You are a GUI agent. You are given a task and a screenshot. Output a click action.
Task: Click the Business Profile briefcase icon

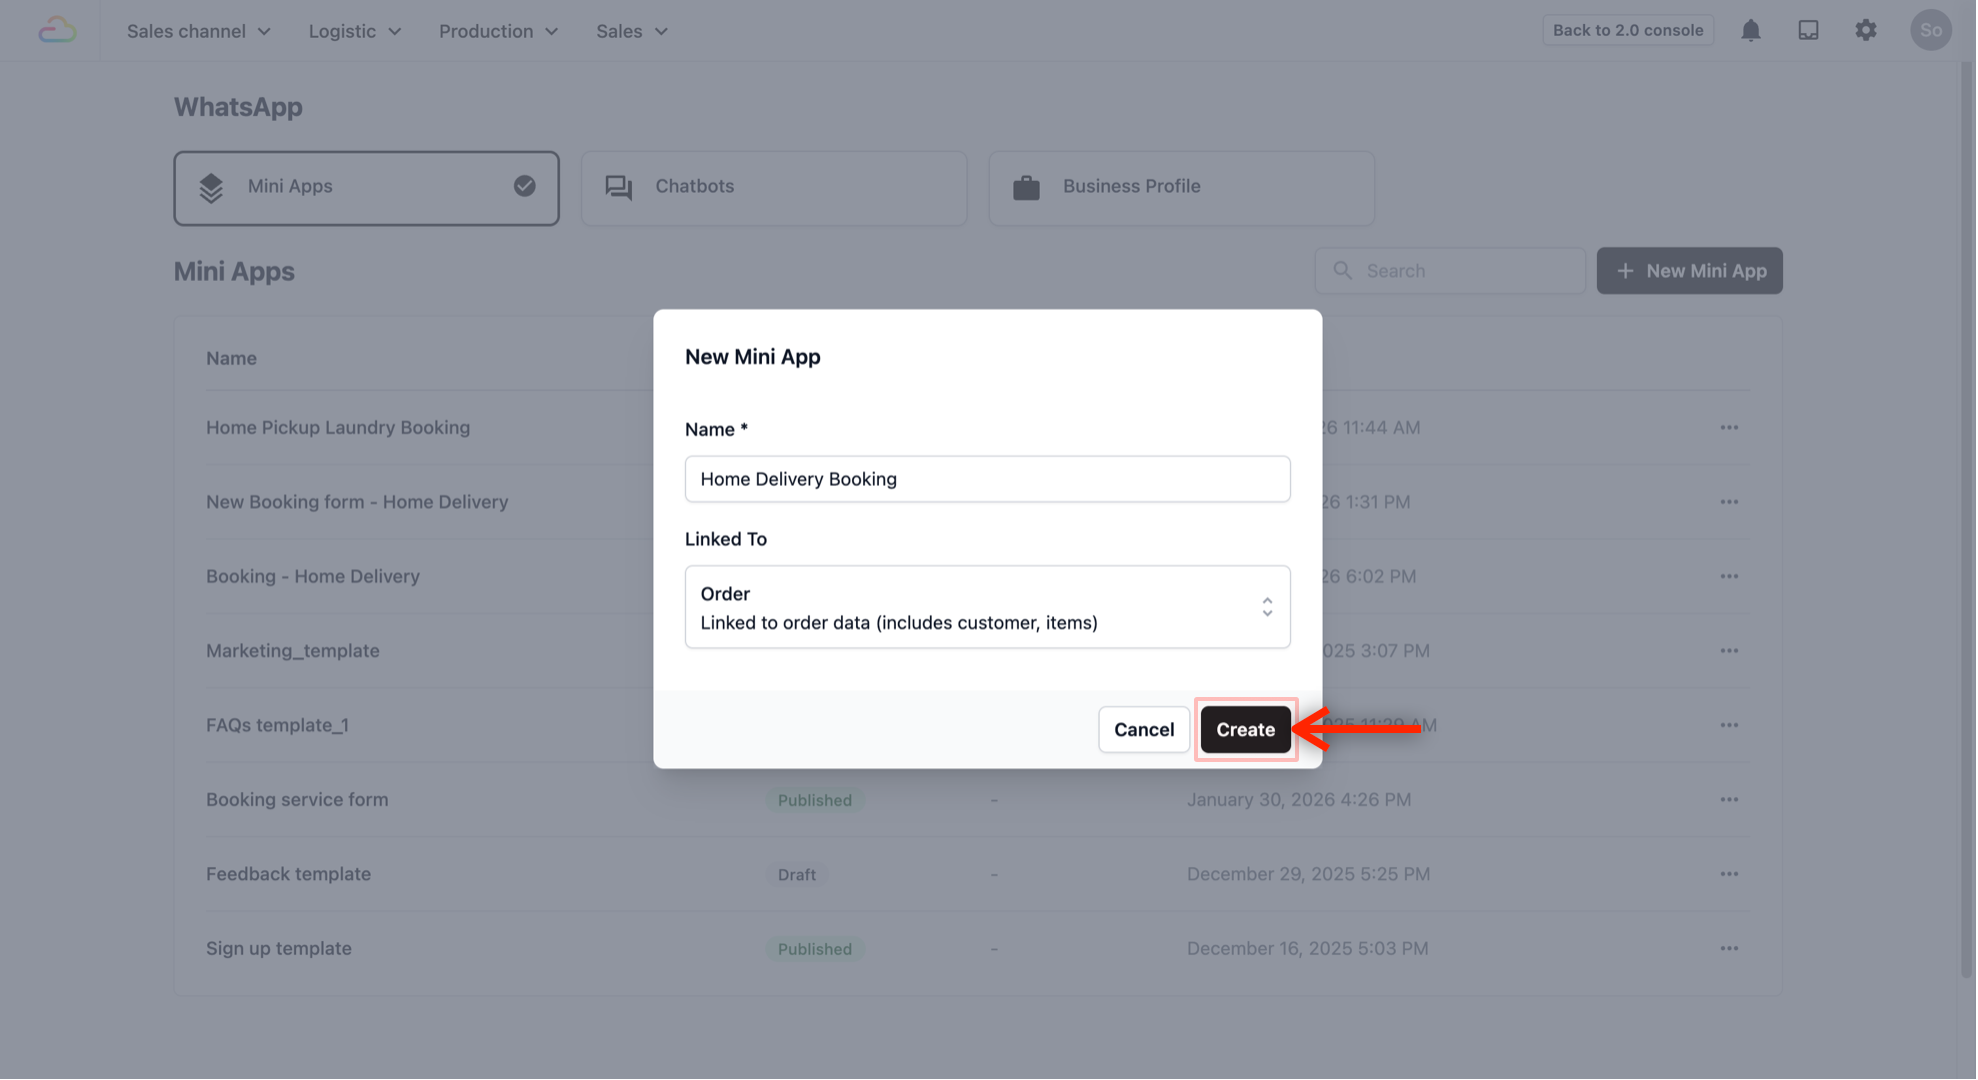[1026, 187]
